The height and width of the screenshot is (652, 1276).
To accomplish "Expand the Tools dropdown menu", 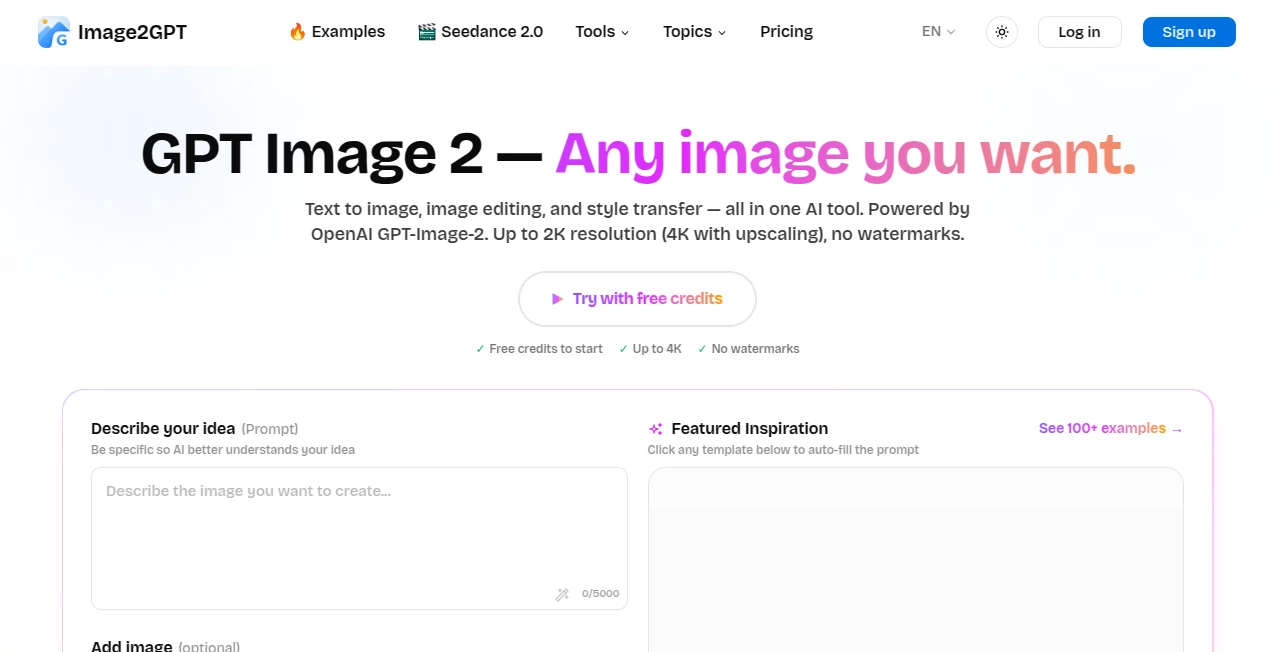I will (602, 32).
